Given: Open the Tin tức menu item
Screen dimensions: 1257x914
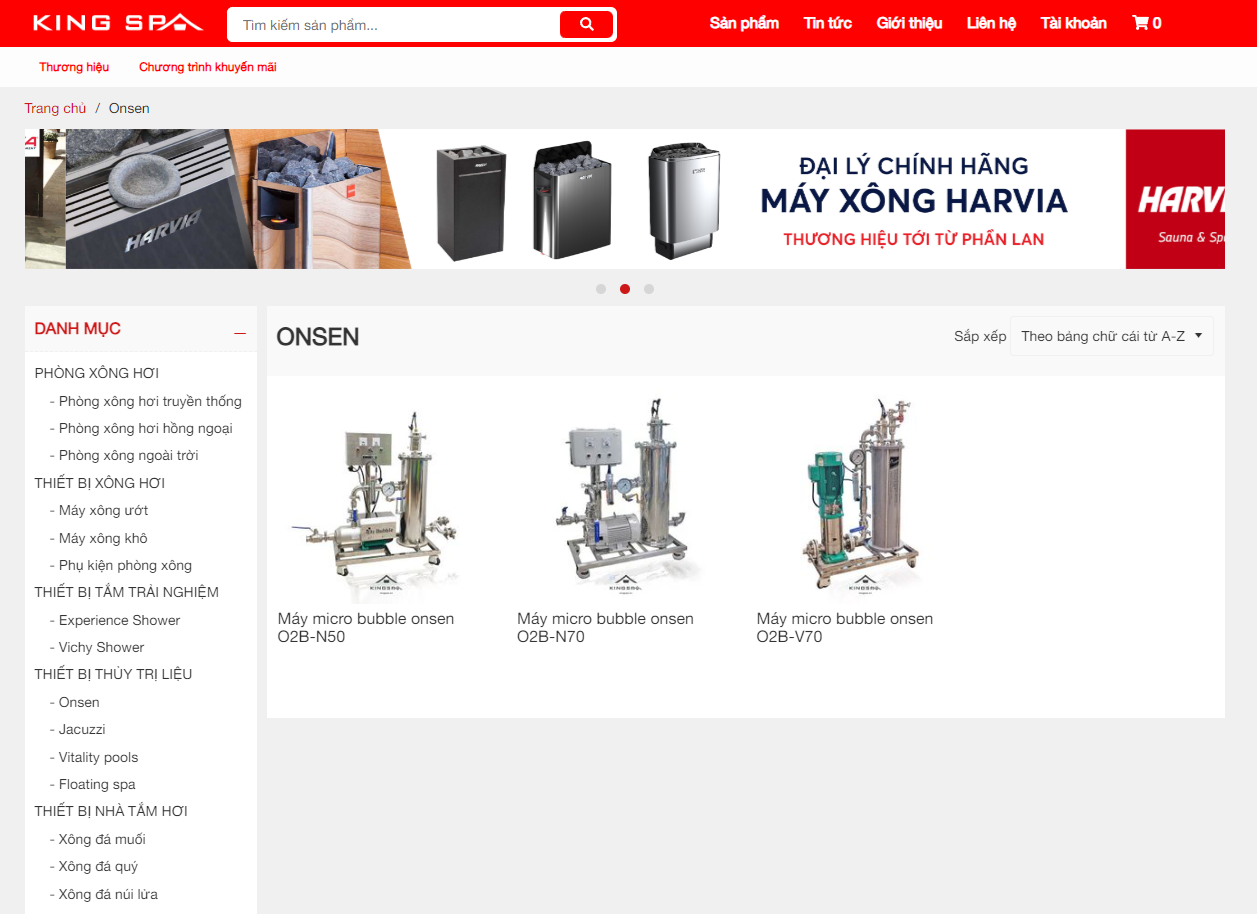Looking at the screenshot, I should point(827,23).
